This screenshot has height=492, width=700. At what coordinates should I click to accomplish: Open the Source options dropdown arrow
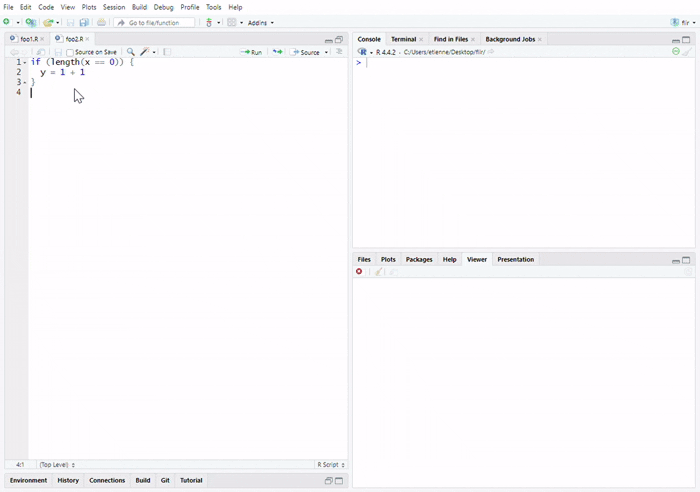pyautogui.click(x=326, y=52)
